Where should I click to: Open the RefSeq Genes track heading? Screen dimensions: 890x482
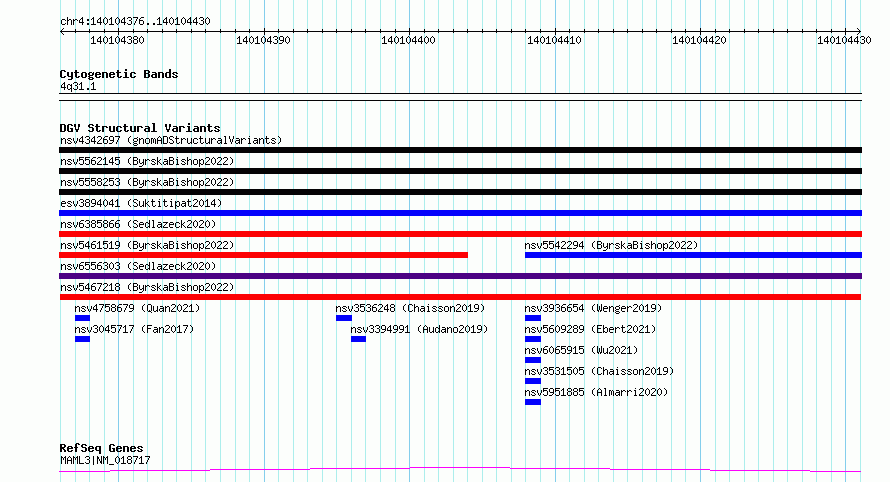click(x=101, y=449)
